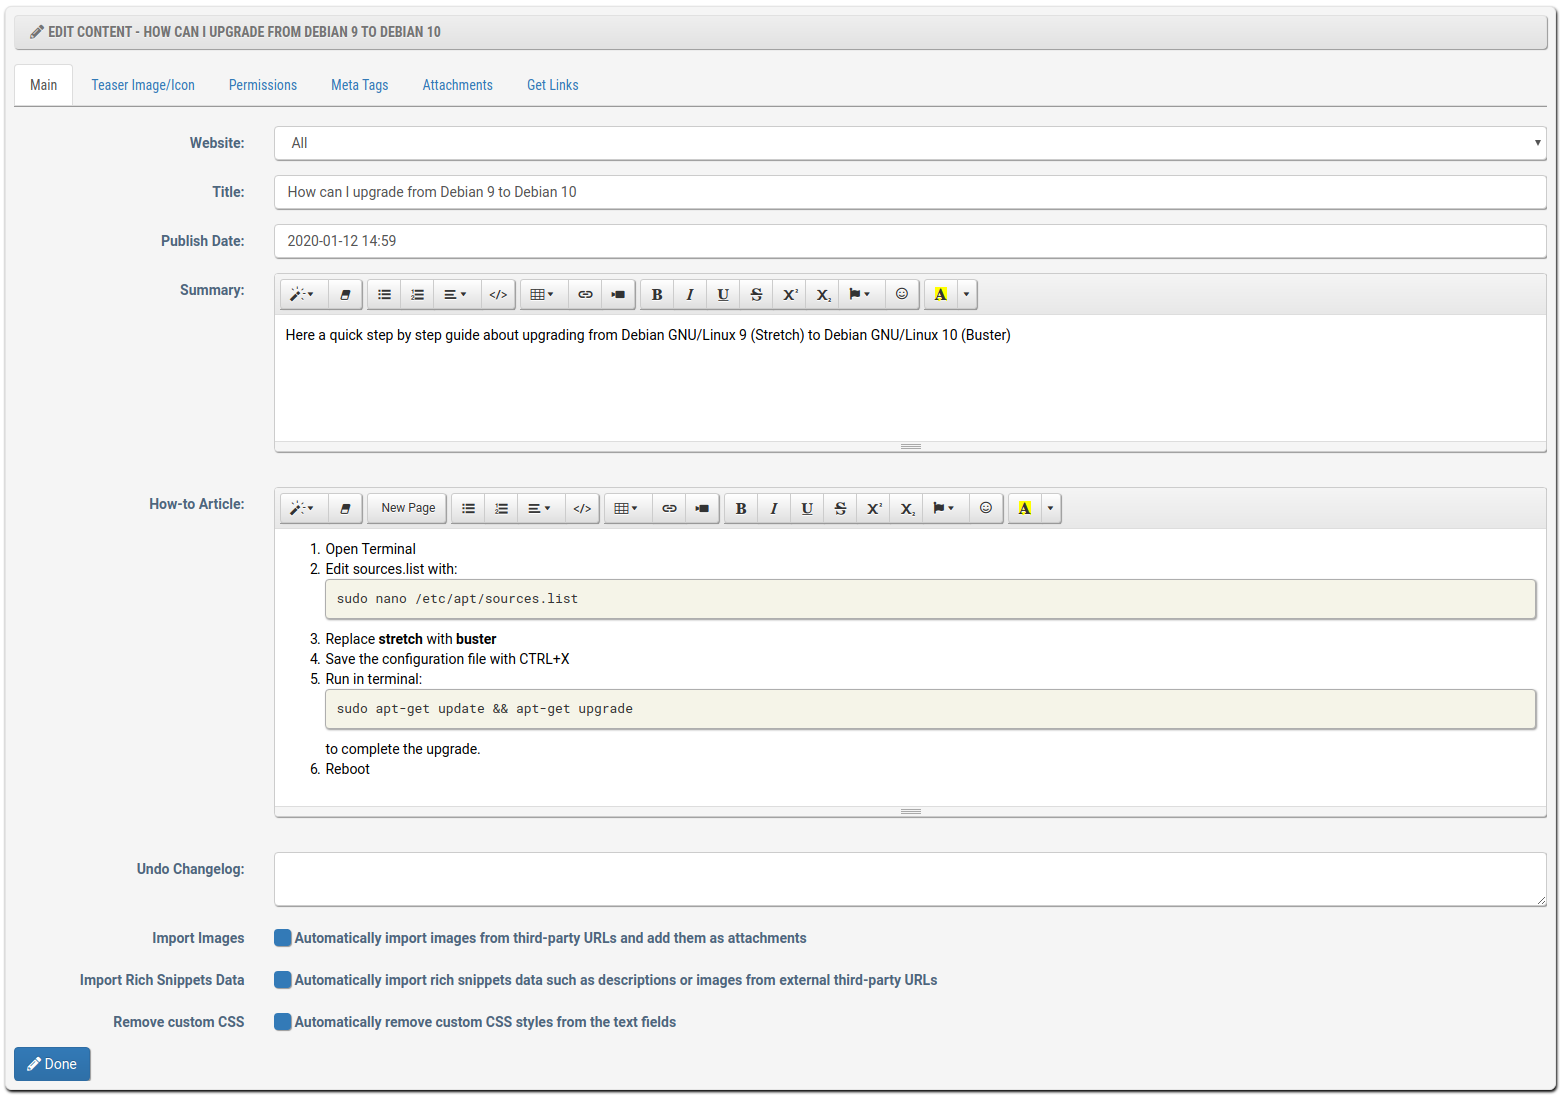Insert link in Summary editor
The height and width of the screenshot is (1096, 1561).
[x=586, y=294]
